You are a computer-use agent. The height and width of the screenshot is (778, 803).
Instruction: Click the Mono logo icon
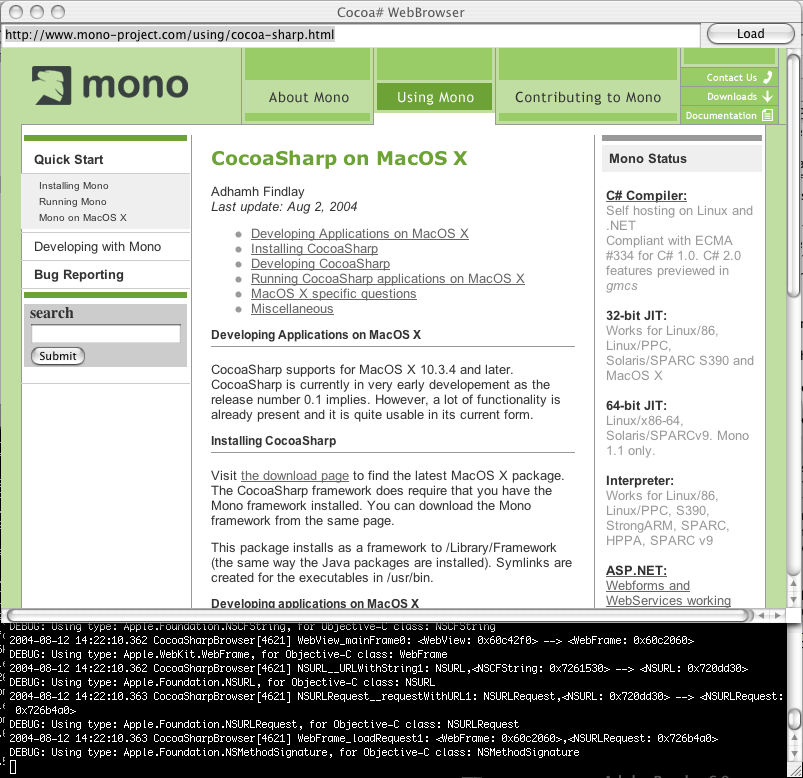[52, 85]
